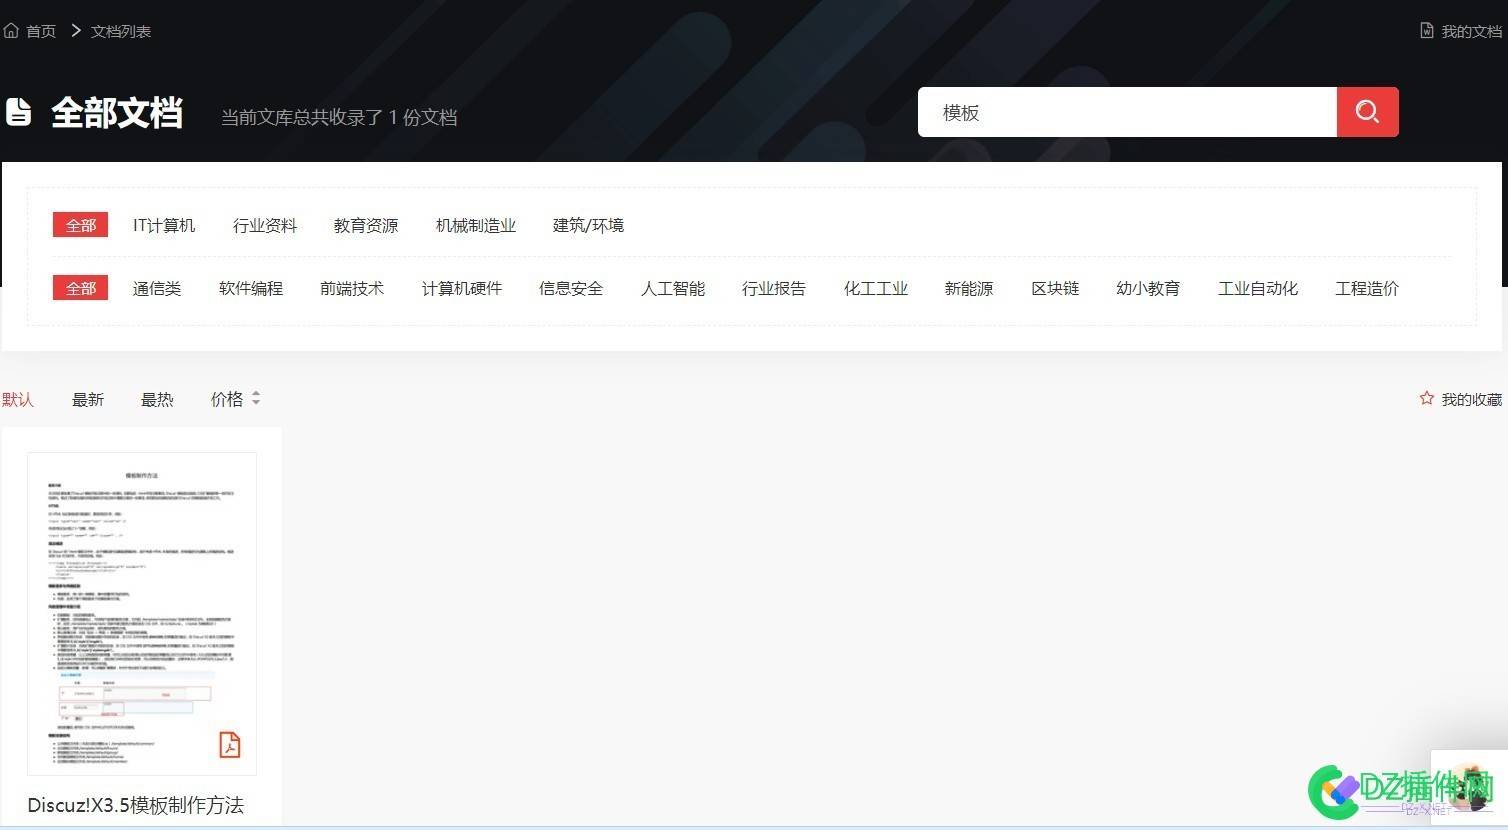The height and width of the screenshot is (830, 1508).
Task: Switch to the IT计算机 category tab
Action: tap(164, 225)
